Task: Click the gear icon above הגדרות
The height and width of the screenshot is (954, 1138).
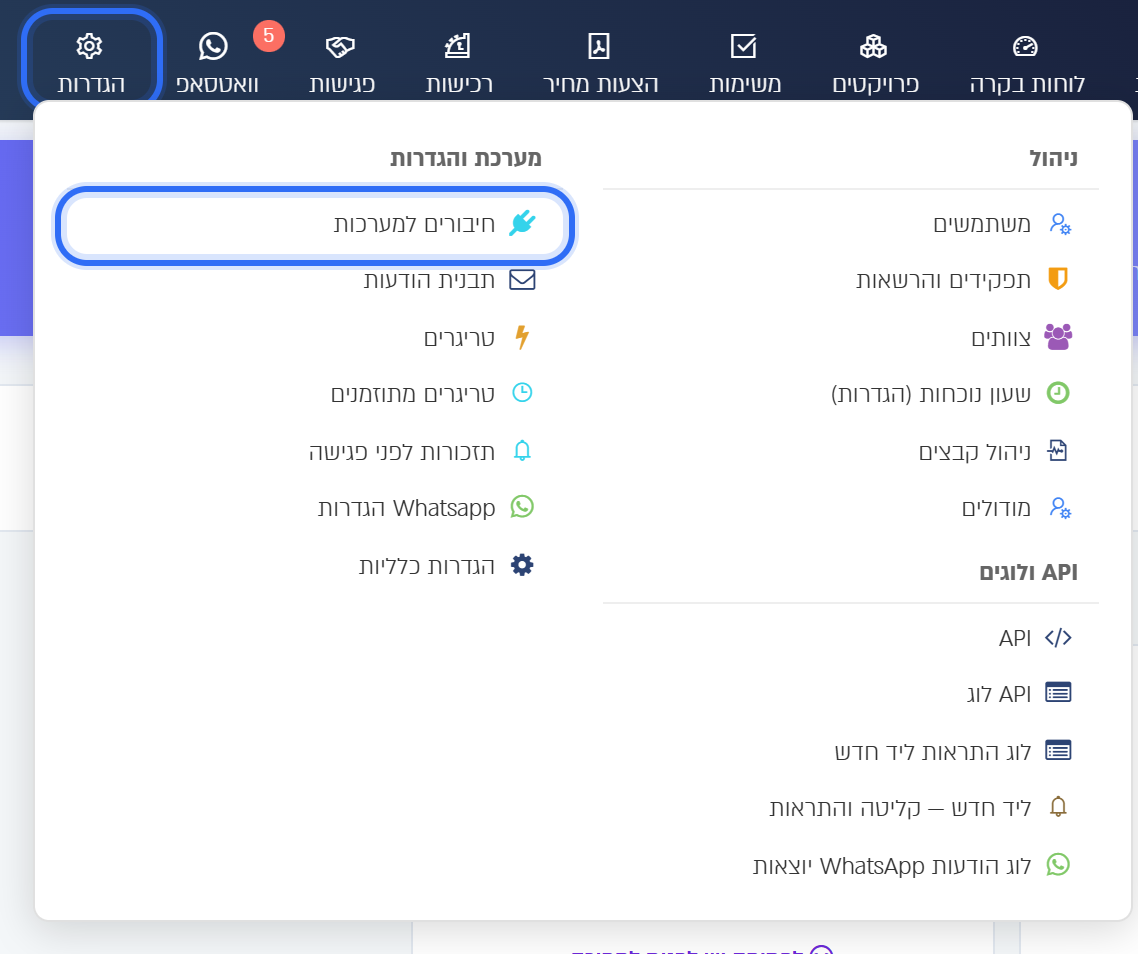Action: coord(89,46)
